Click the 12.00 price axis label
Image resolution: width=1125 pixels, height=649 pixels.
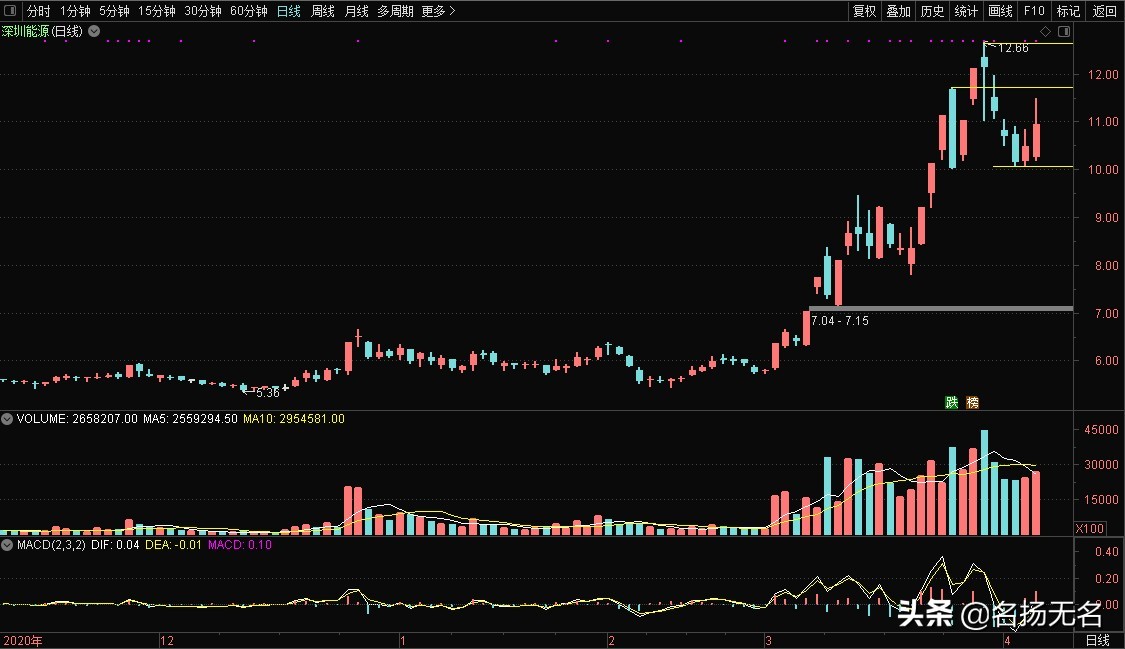pyautogui.click(x=1103, y=74)
